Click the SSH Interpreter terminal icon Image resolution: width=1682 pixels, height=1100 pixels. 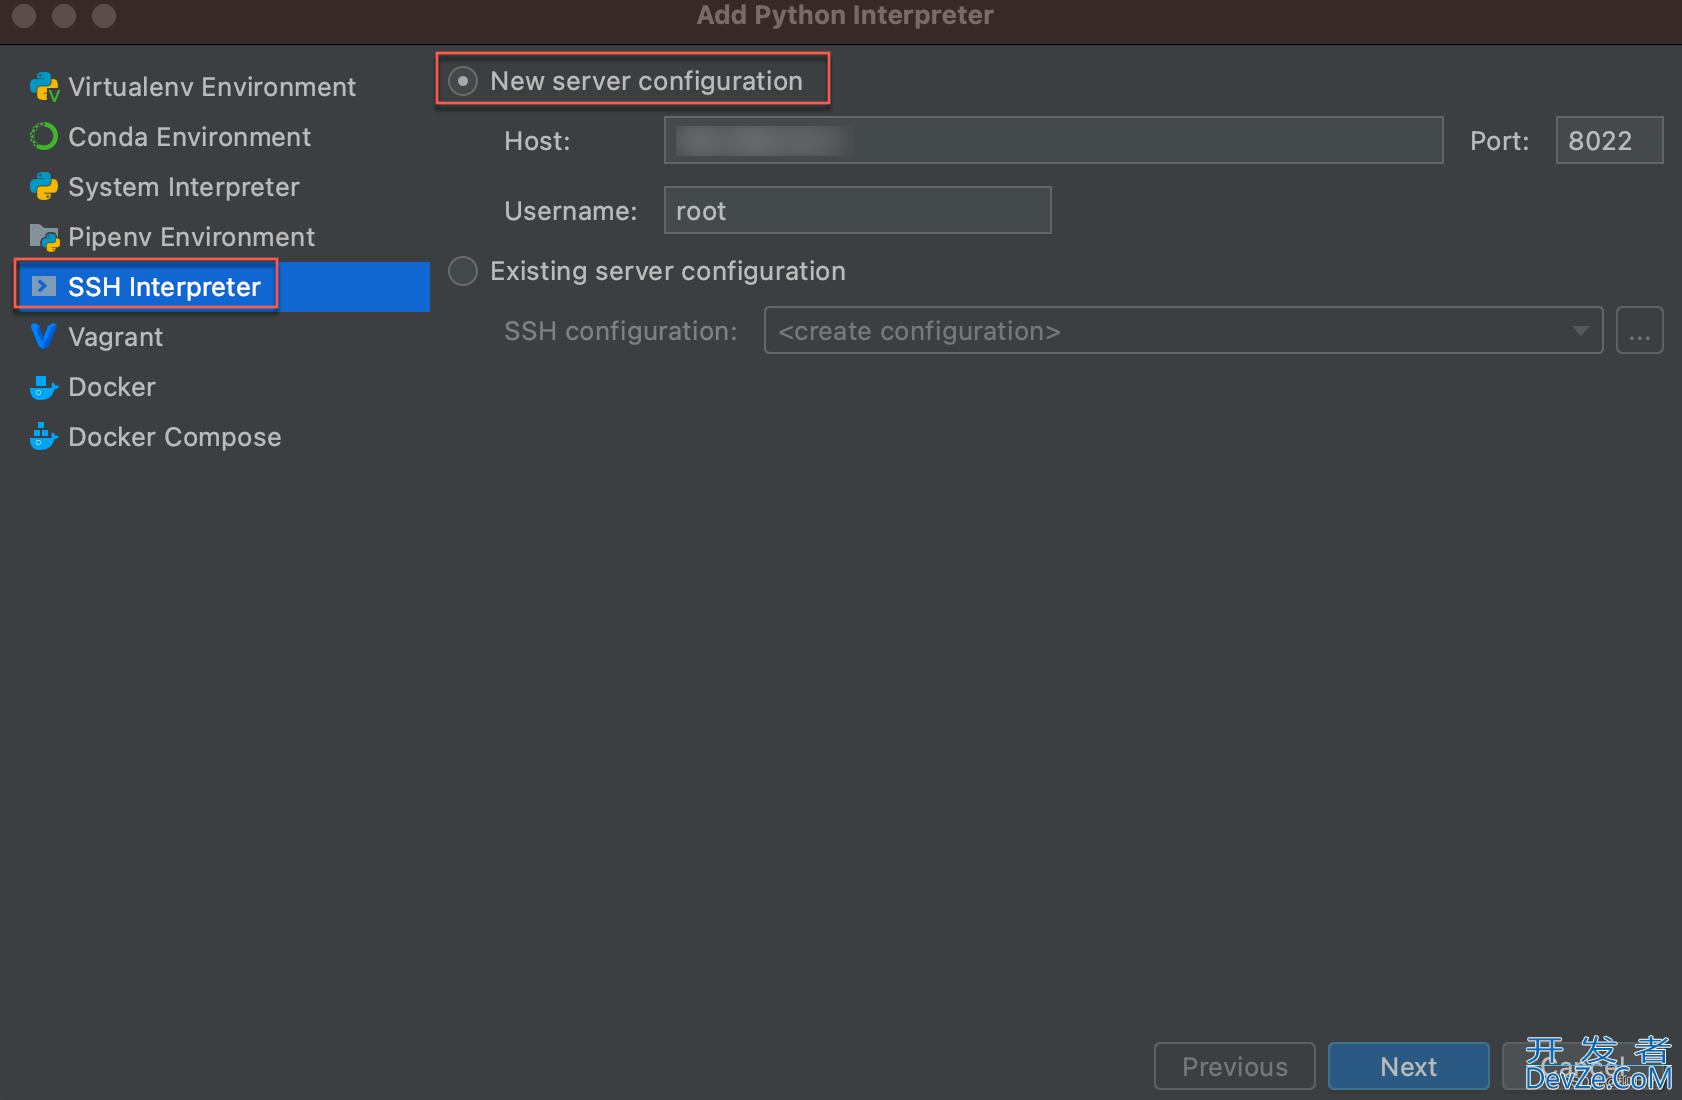pyautogui.click(x=44, y=287)
